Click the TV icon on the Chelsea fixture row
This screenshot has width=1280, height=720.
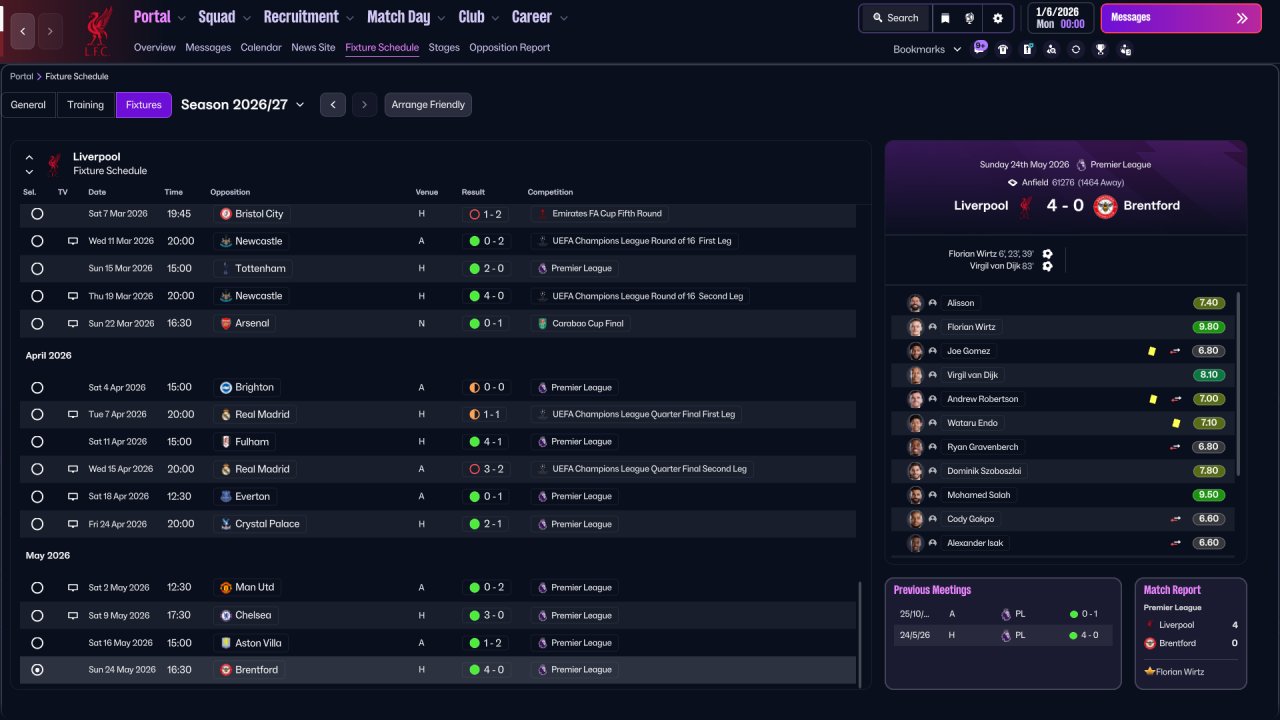click(x=72, y=615)
